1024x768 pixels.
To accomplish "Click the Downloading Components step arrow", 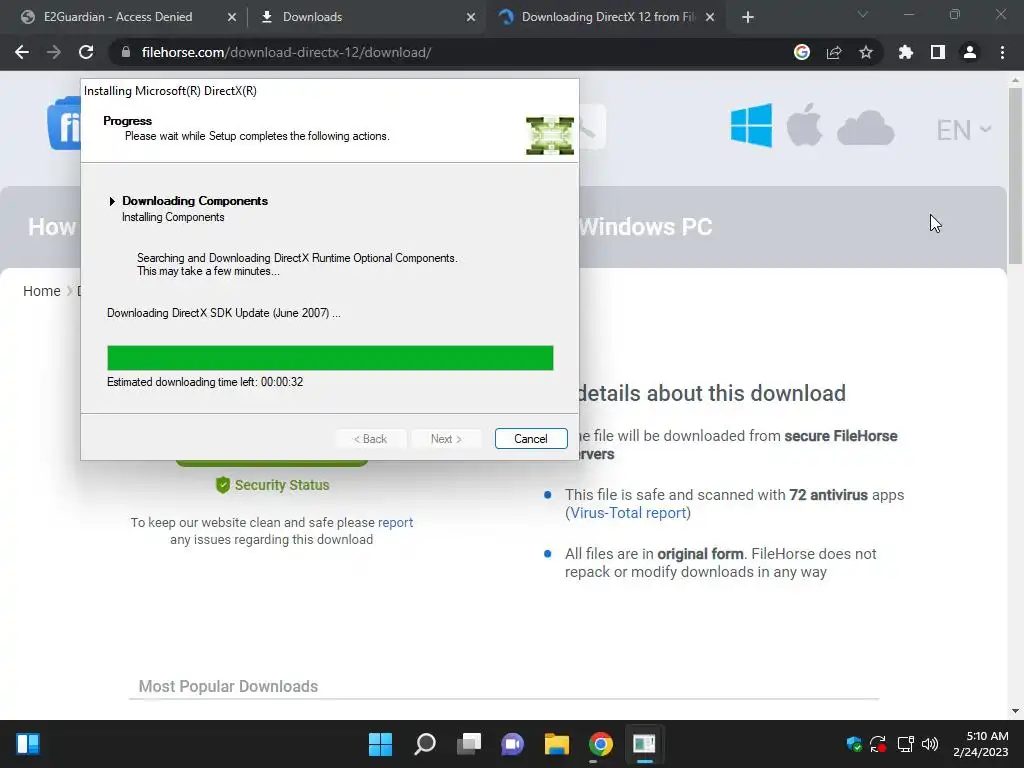I will tap(112, 201).
